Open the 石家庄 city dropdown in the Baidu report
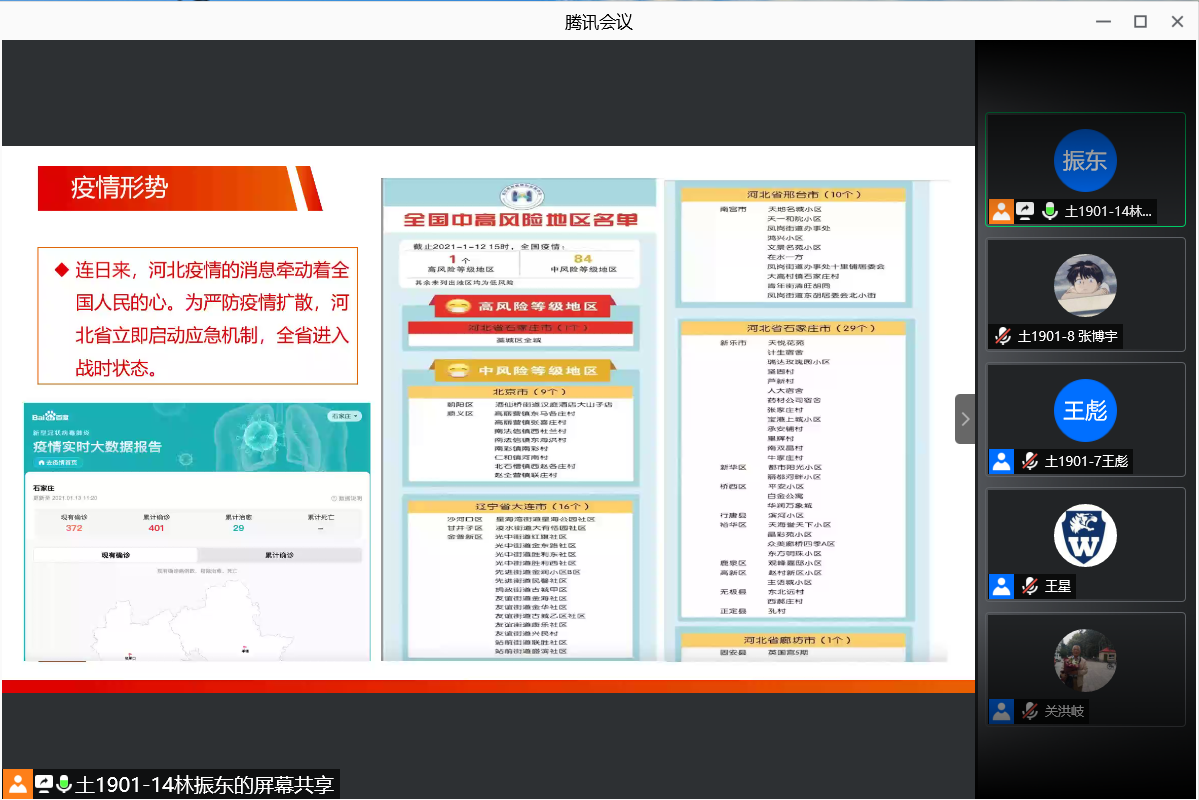 (x=345, y=416)
